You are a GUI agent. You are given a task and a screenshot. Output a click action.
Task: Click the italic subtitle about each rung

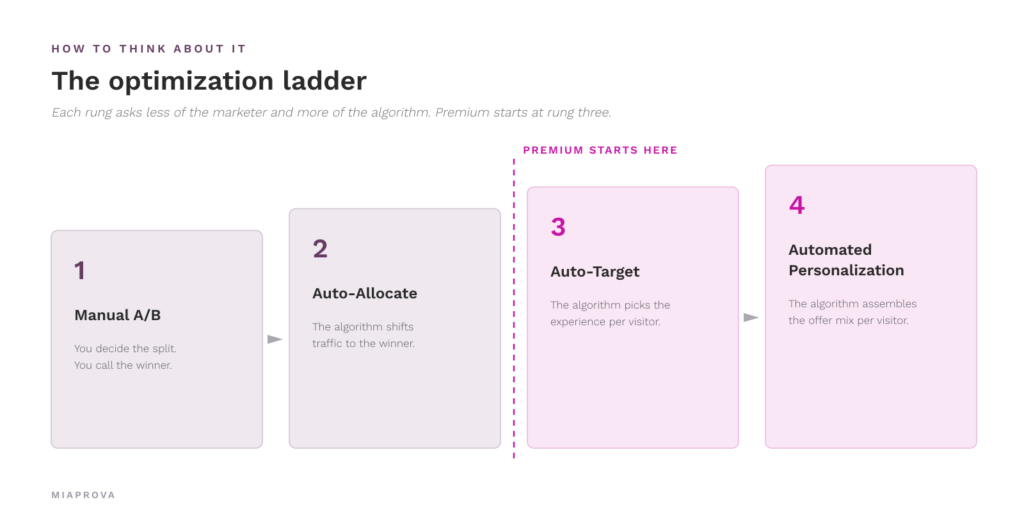pos(332,112)
